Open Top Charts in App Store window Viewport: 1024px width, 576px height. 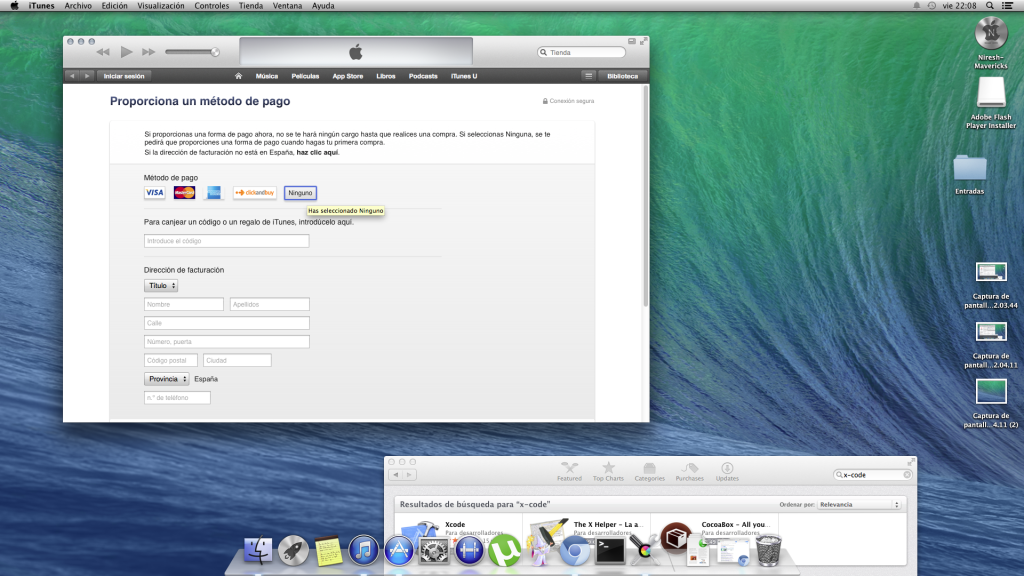coord(608,472)
